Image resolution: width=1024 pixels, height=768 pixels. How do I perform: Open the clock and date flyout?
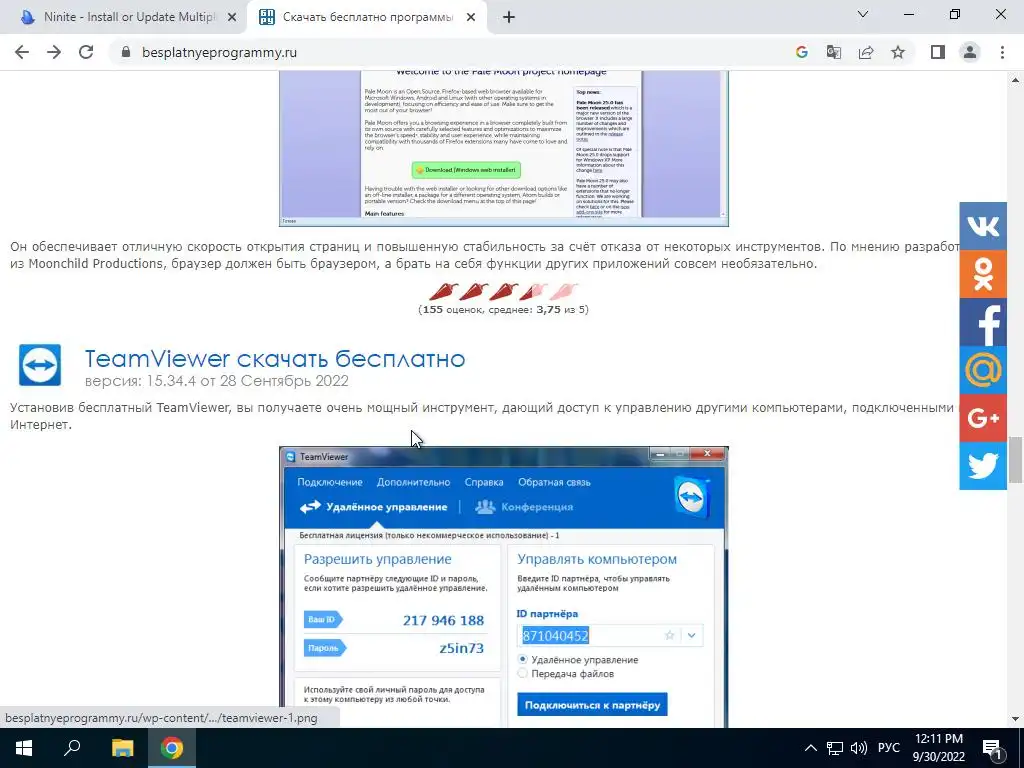coord(938,748)
